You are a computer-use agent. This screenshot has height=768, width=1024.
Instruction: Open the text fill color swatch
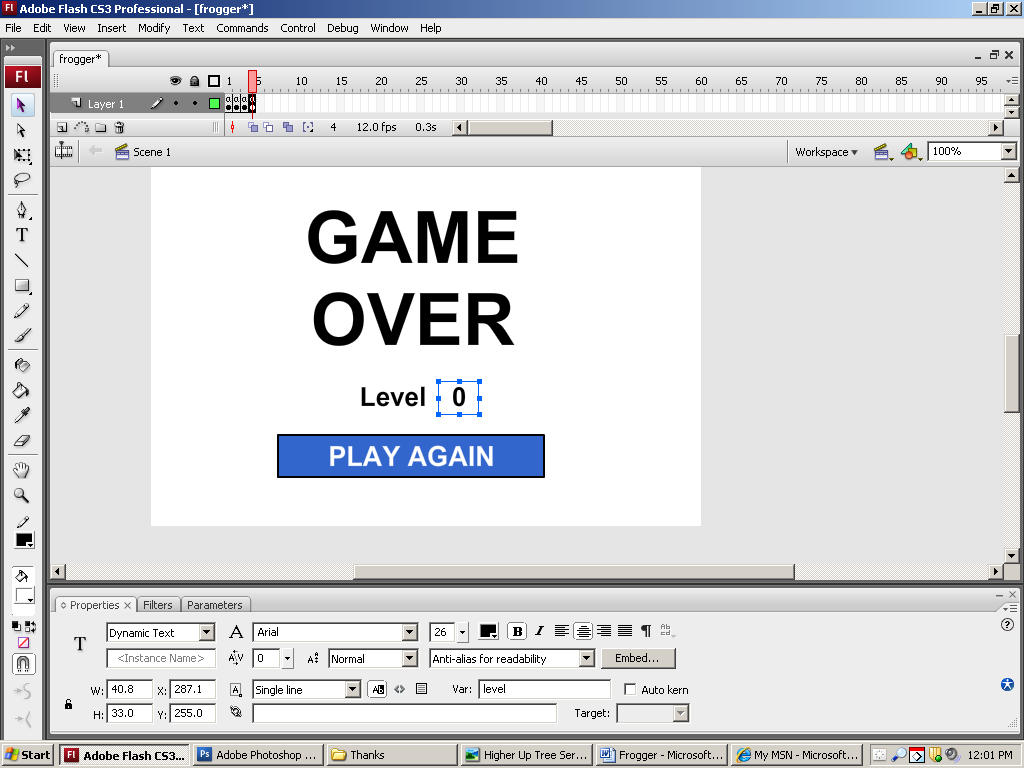click(x=489, y=631)
